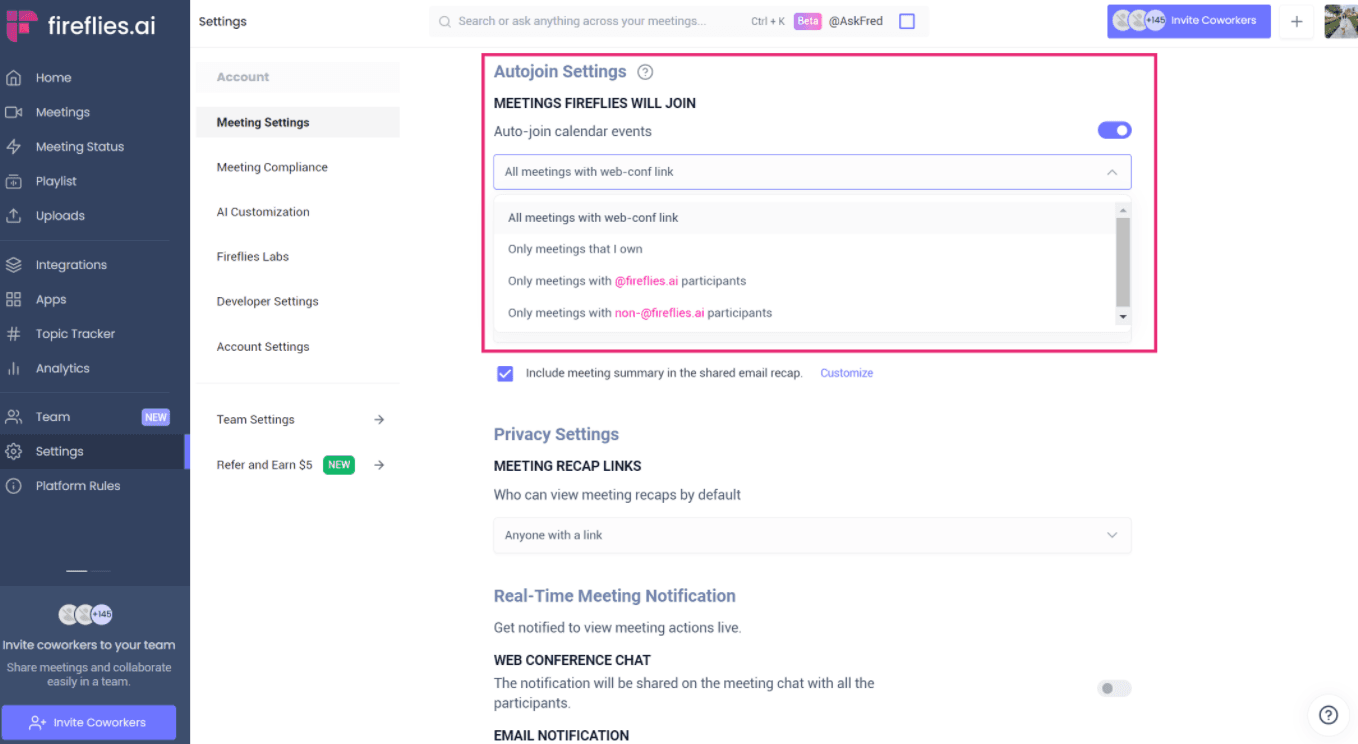Screen dimensions: 1358x744
Task: Click green NEW badge on Refer and Earn
Action: point(339,465)
